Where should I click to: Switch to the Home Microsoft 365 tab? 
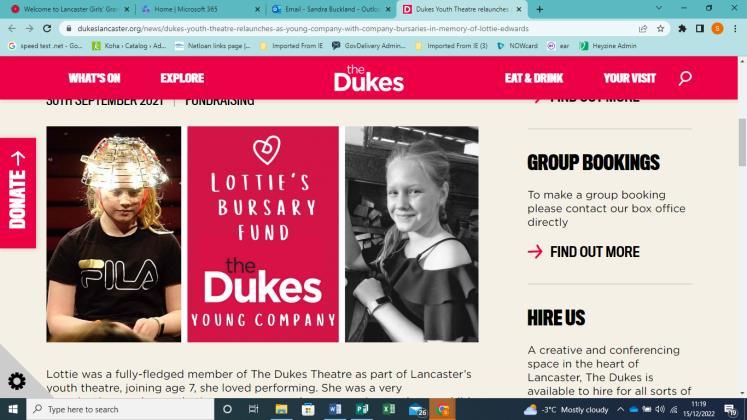[x=201, y=9]
